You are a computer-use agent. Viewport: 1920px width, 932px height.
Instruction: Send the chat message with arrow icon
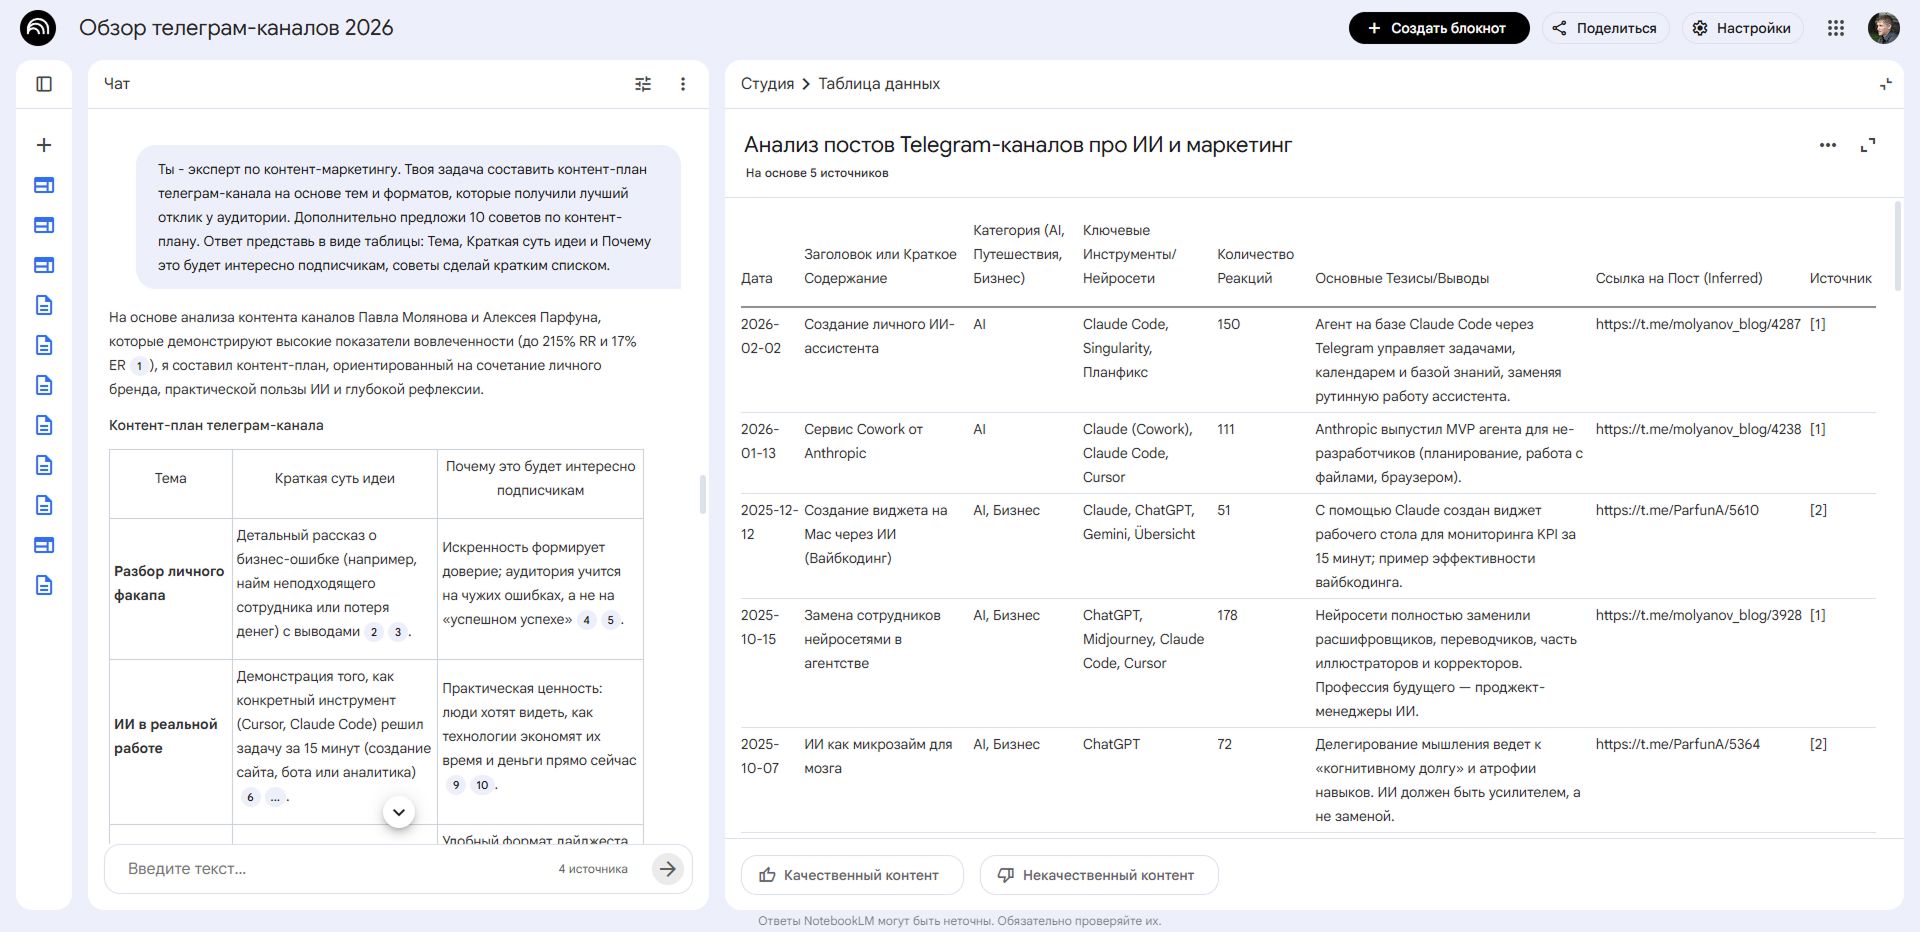point(667,869)
